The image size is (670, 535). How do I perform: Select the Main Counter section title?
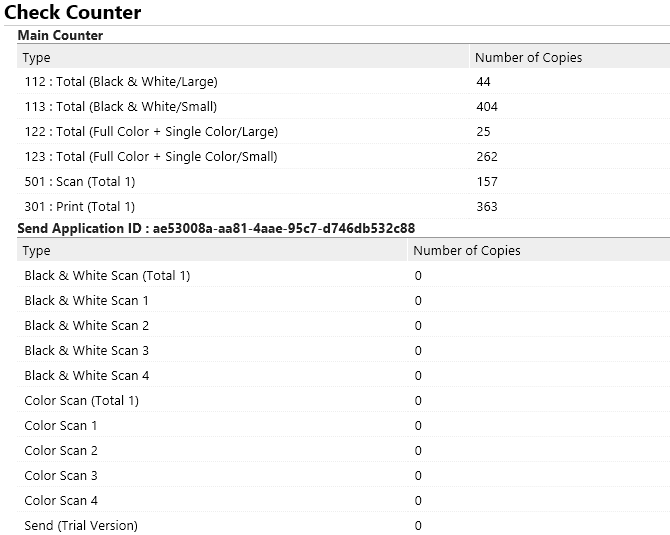61,36
